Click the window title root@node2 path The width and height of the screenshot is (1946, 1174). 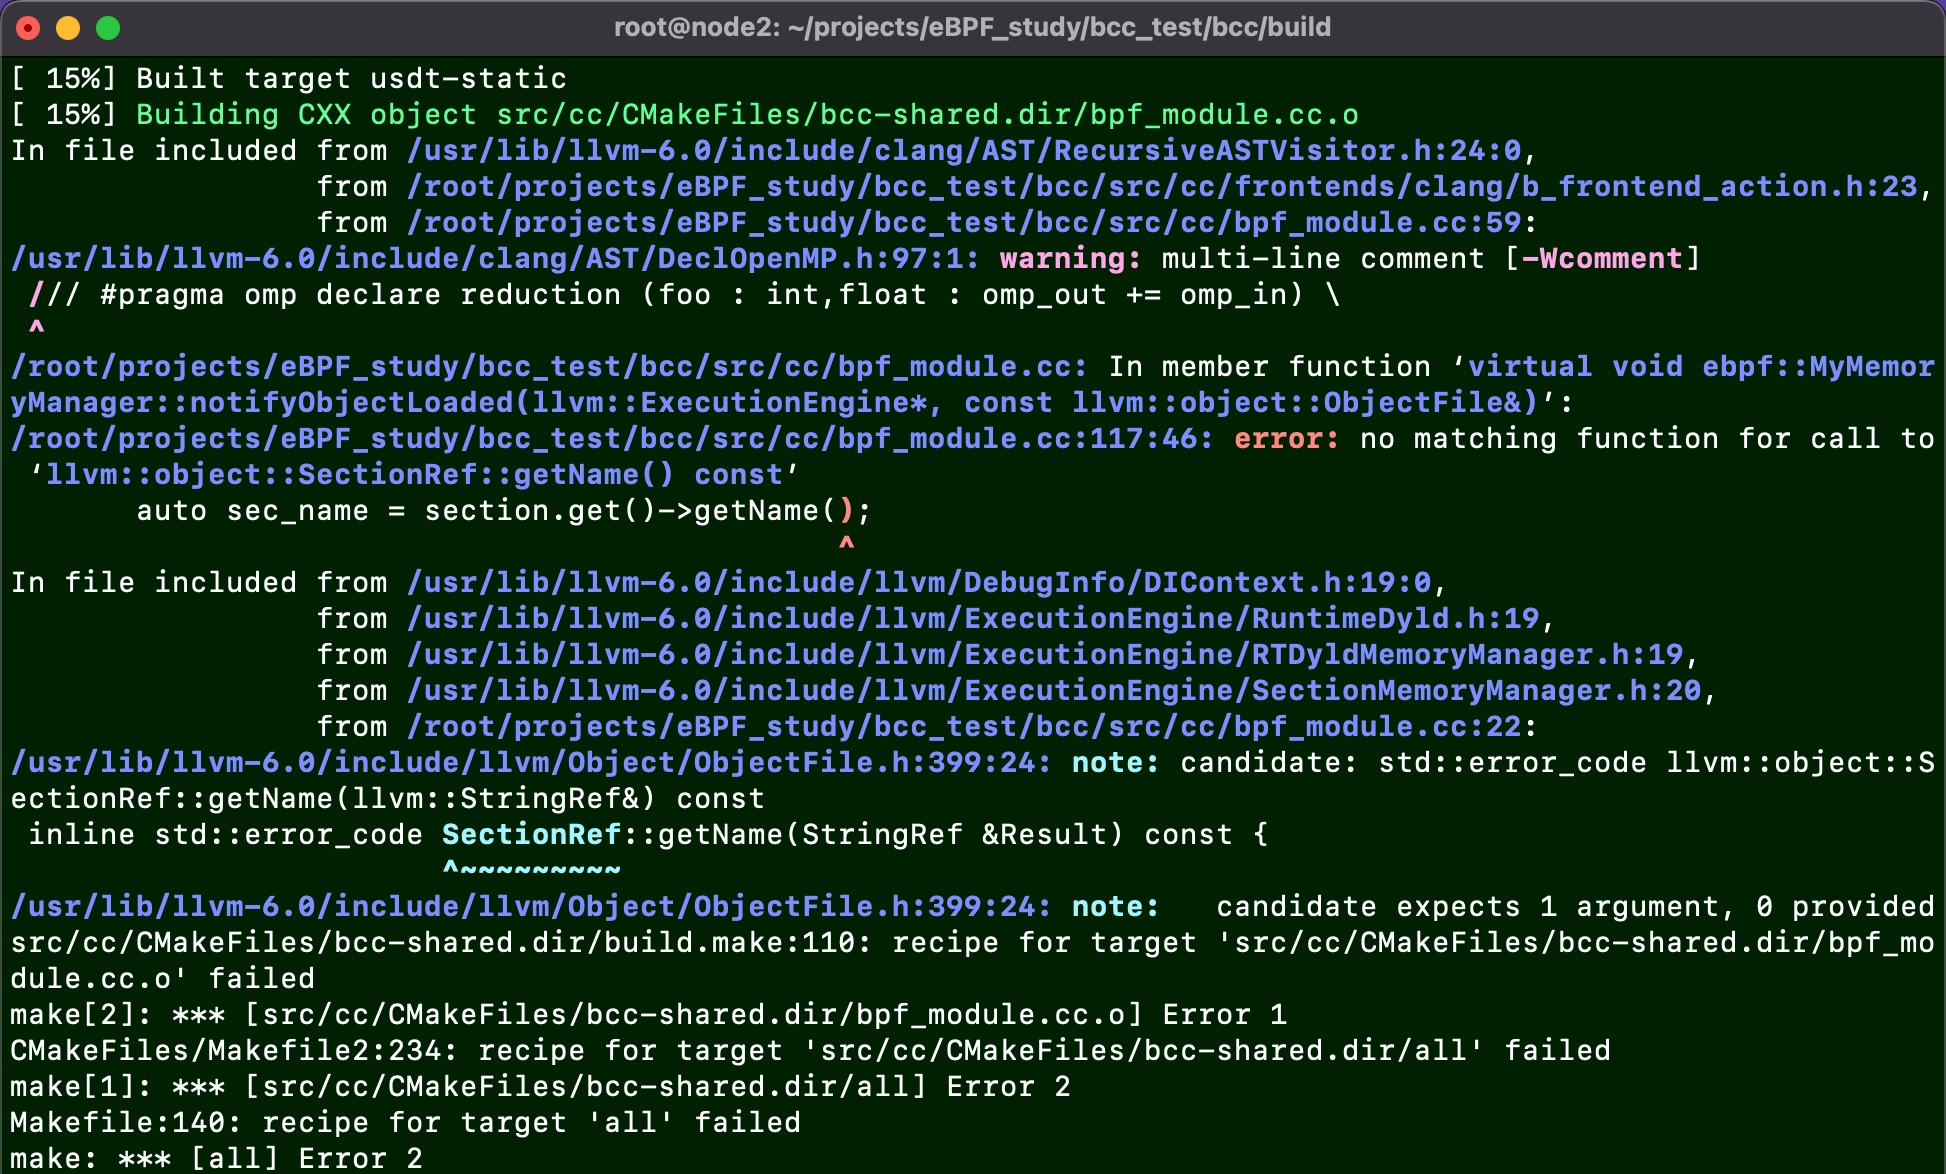972,27
